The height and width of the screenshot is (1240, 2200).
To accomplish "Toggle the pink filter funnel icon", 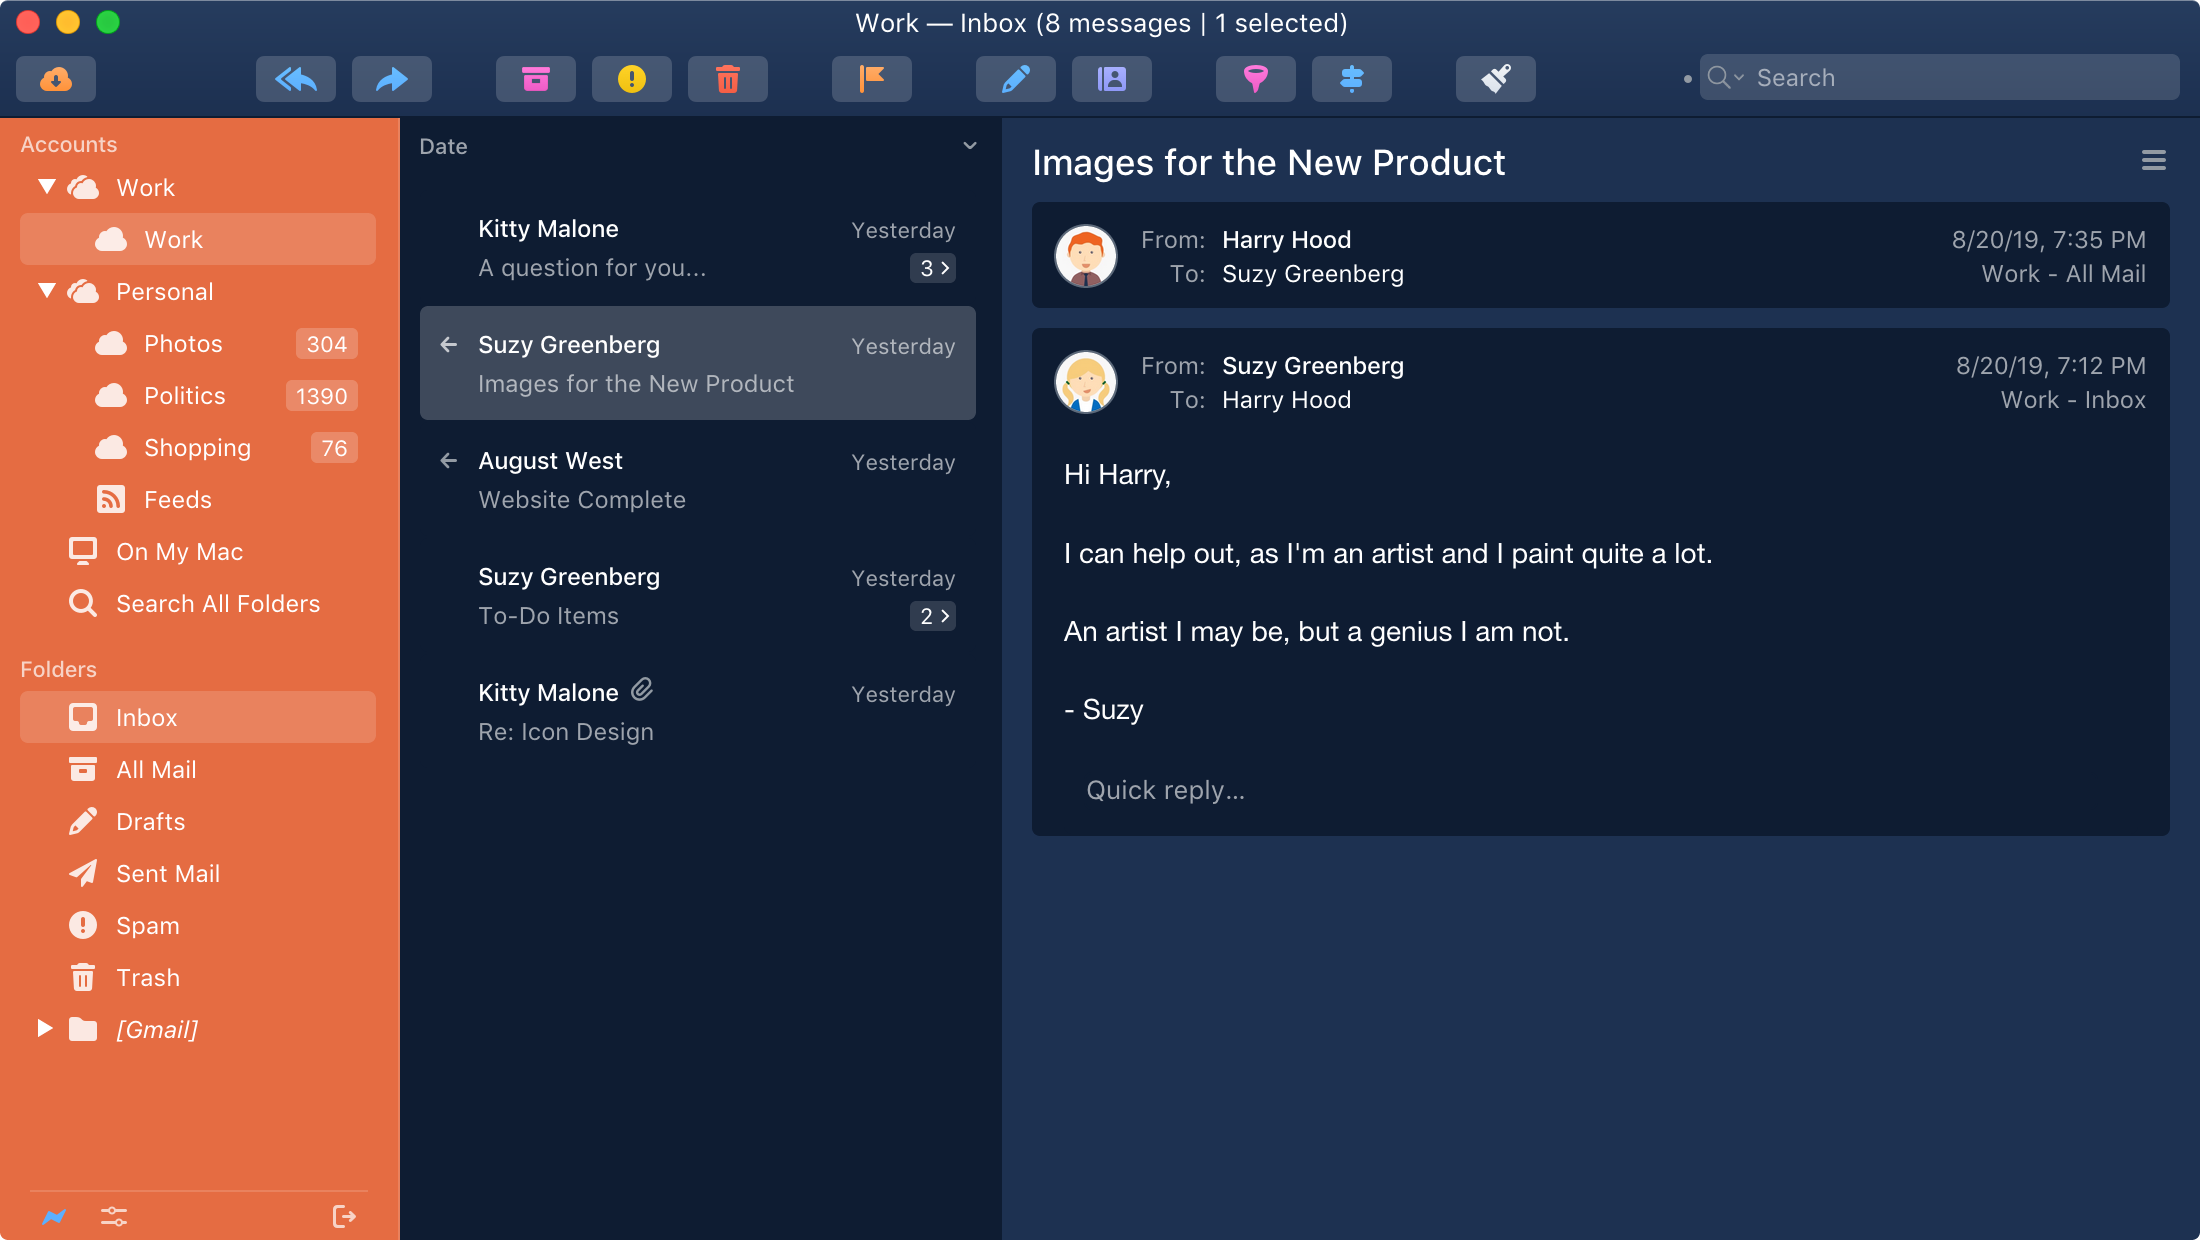I will click(1256, 79).
